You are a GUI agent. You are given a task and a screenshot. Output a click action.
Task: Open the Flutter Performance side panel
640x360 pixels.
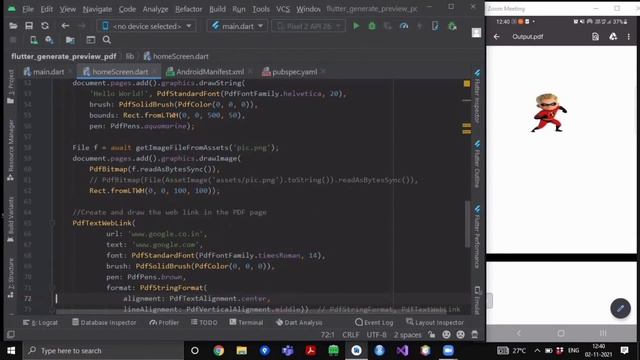point(477,238)
